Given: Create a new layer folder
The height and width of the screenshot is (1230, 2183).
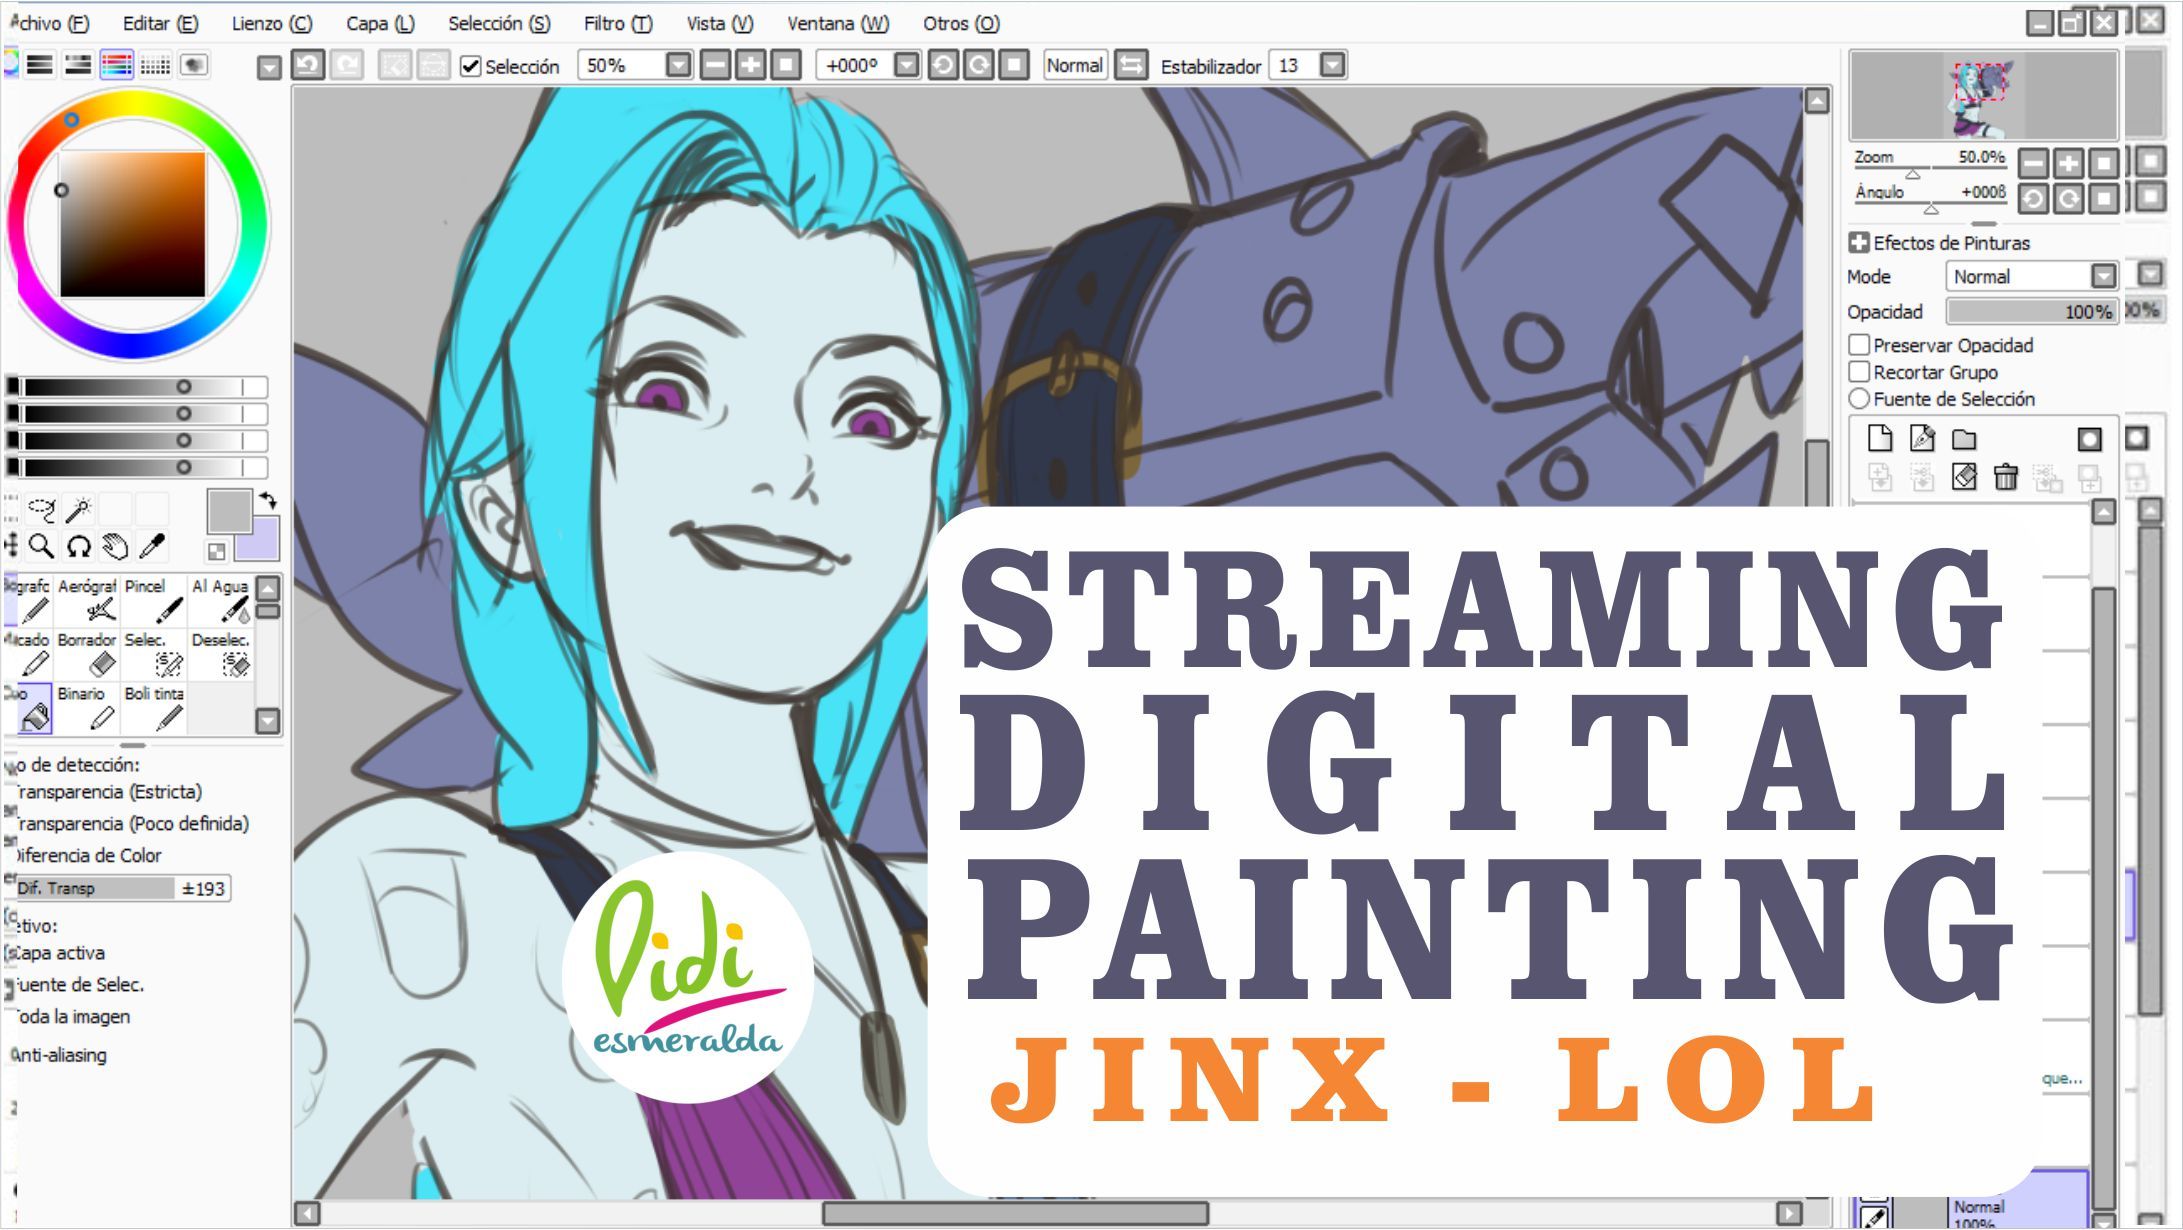Looking at the screenshot, I should (x=1964, y=439).
